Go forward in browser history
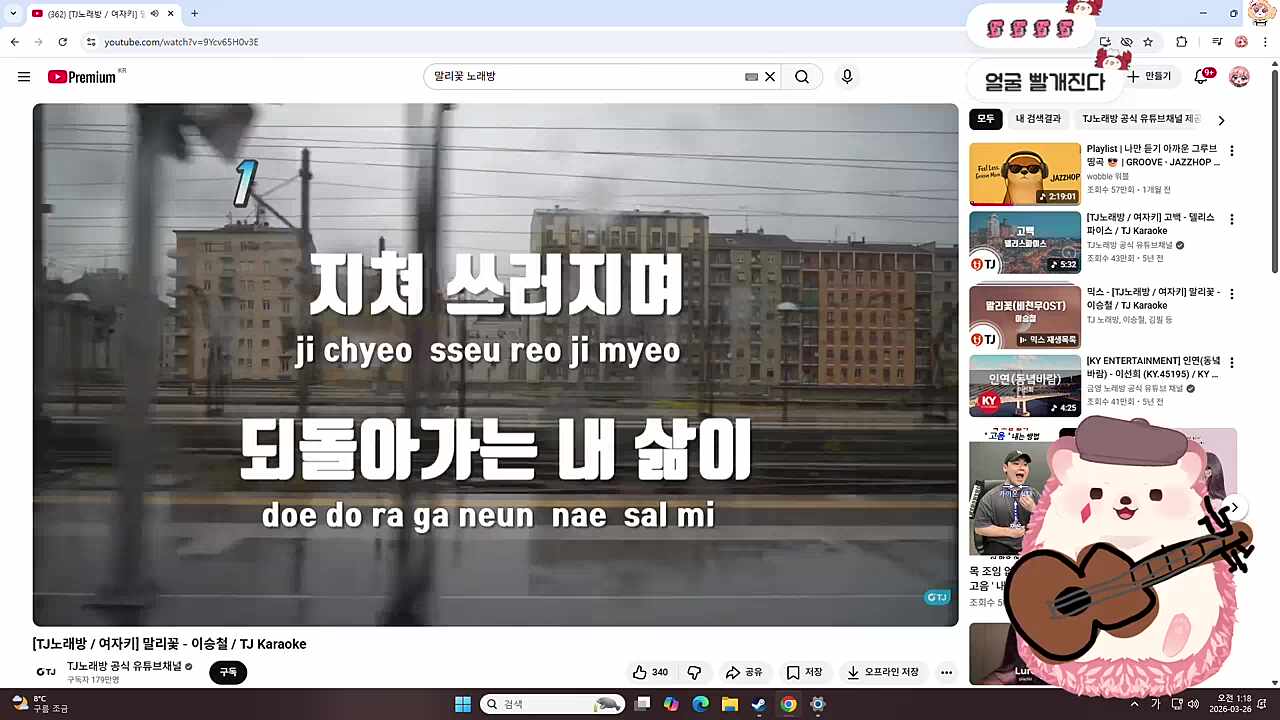Image resolution: width=1280 pixels, height=720 pixels. click(x=38, y=42)
